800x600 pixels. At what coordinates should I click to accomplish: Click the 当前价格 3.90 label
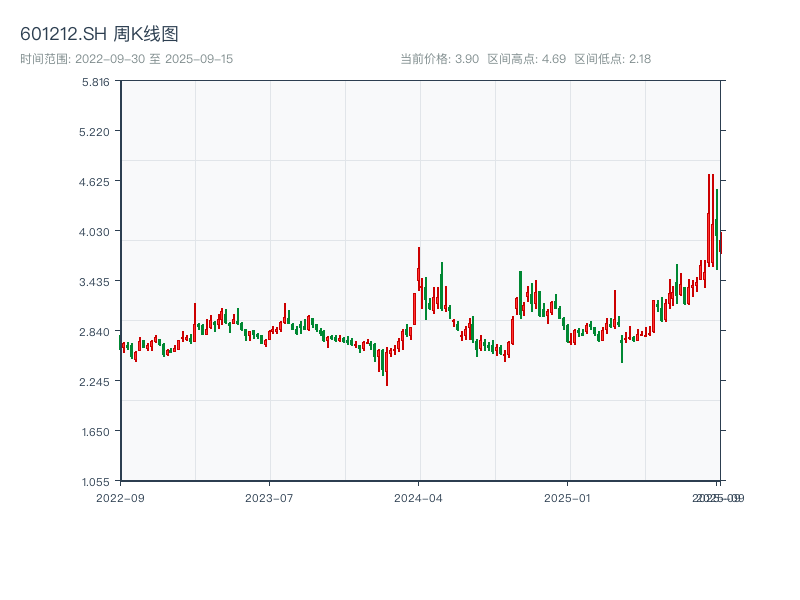coord(439,59)
